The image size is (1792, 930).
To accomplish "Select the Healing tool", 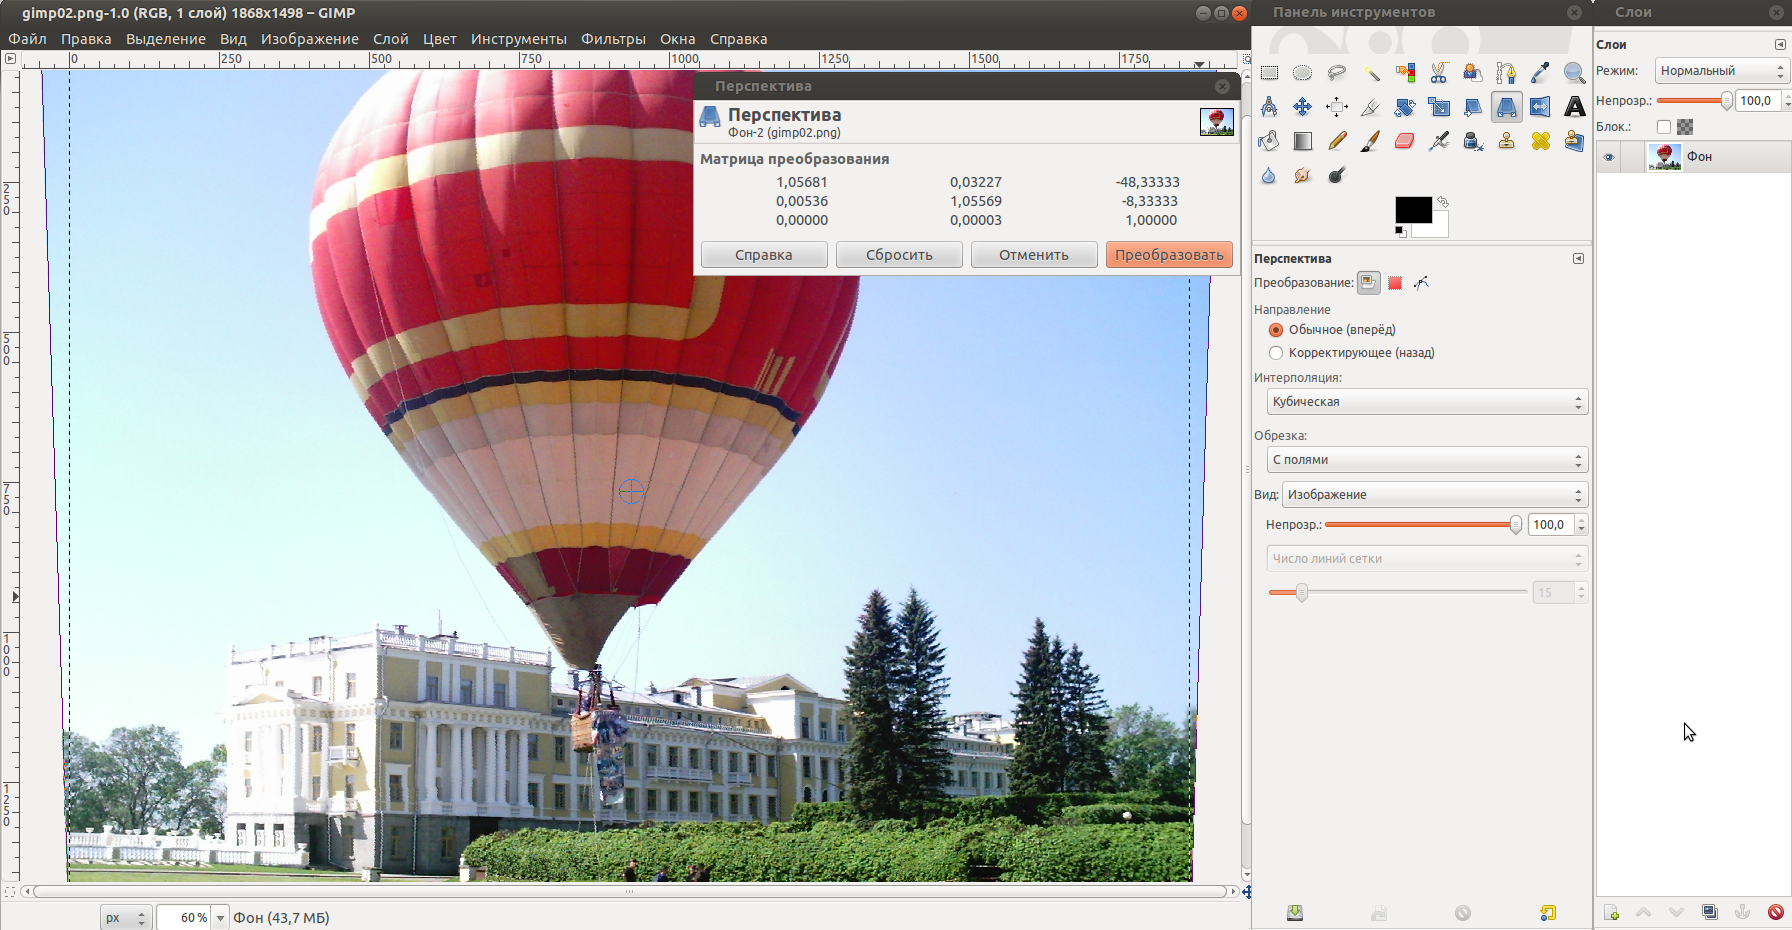I will pos(1540,141).
